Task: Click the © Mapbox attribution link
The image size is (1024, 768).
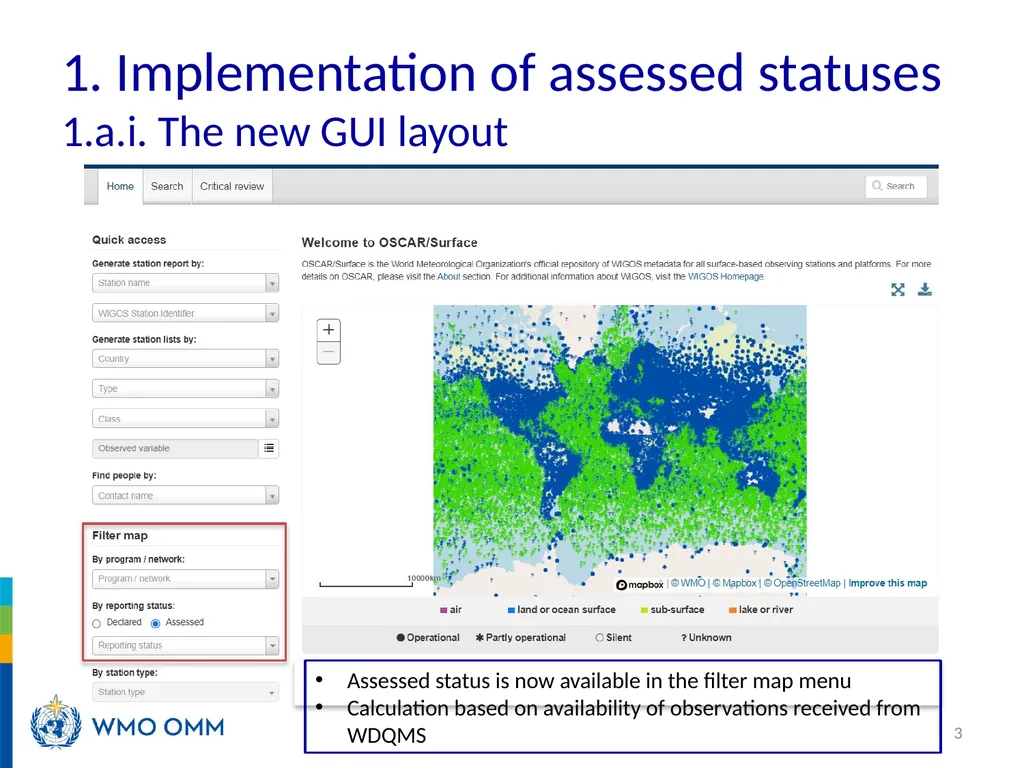Action: (x=734, y=583)
